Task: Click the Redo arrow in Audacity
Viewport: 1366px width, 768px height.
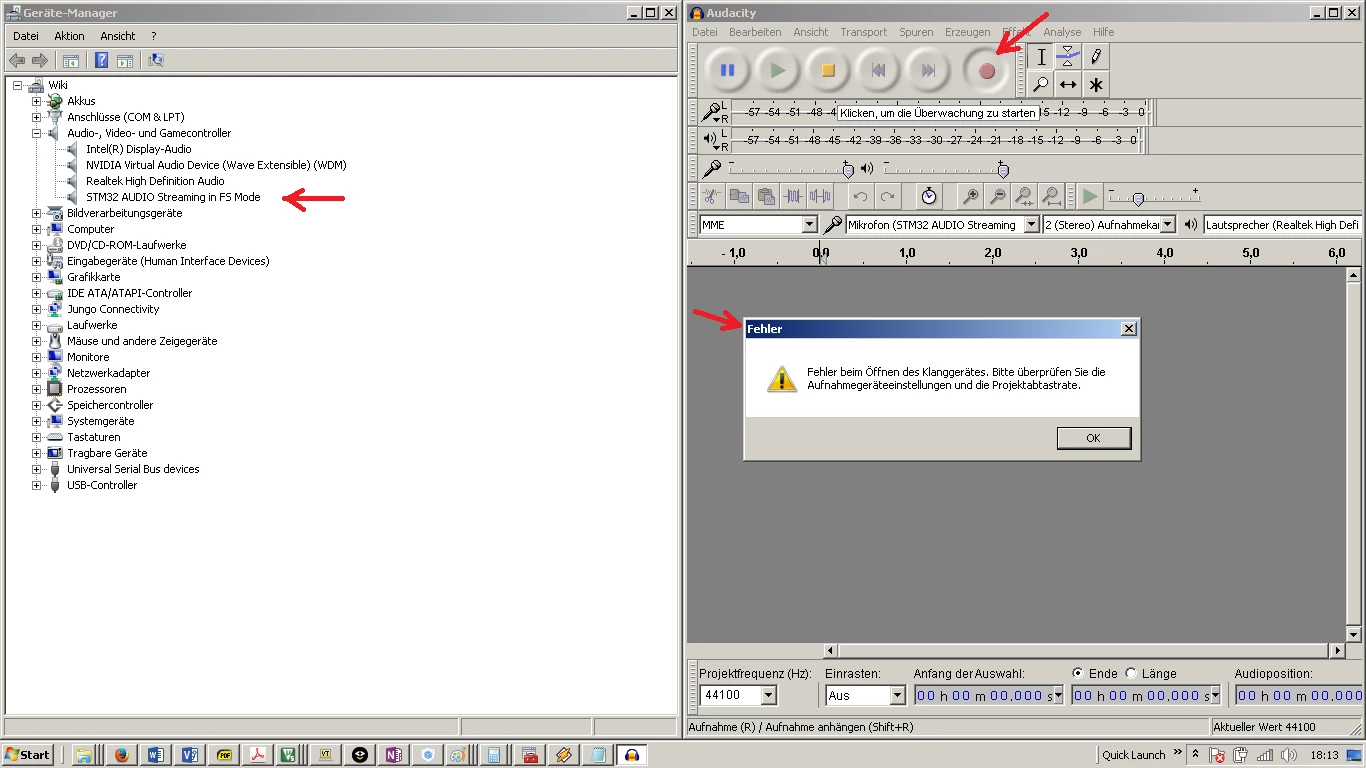Action: pyautogui.click(x=887, y=196)
